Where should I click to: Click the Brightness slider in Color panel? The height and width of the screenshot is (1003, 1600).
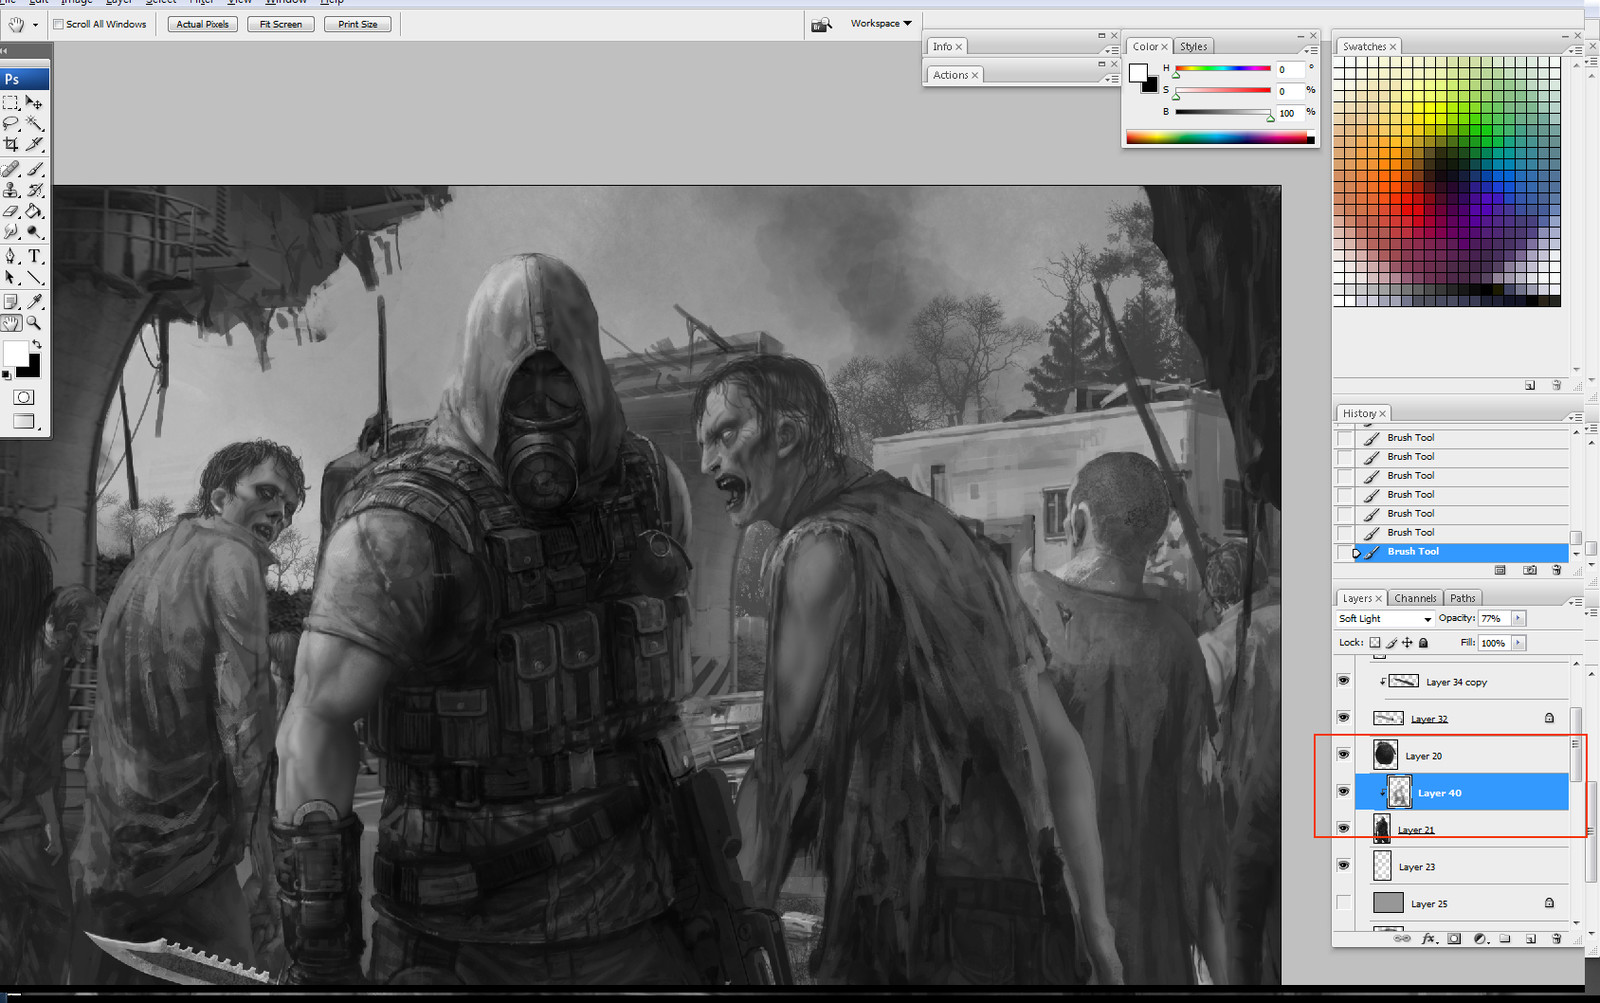[x=1222, y=112]
